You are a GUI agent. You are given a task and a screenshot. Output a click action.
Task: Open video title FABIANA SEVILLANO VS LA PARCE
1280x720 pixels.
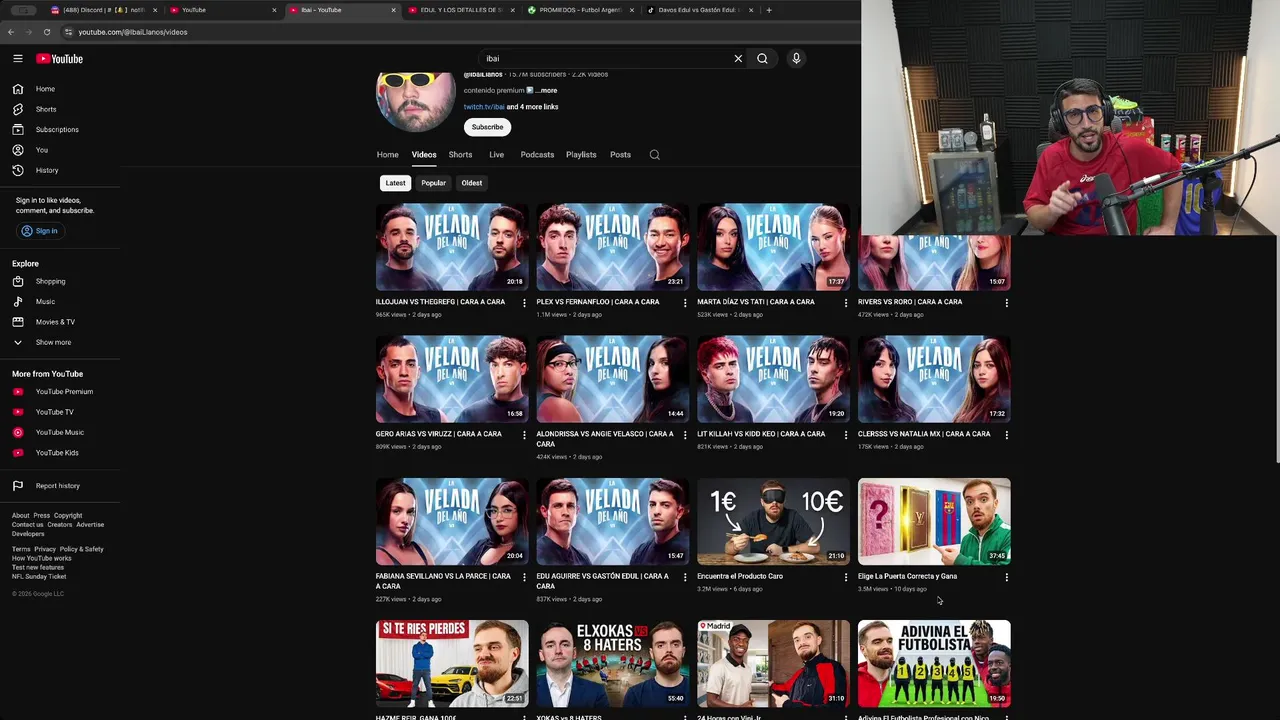coord(443,581)
